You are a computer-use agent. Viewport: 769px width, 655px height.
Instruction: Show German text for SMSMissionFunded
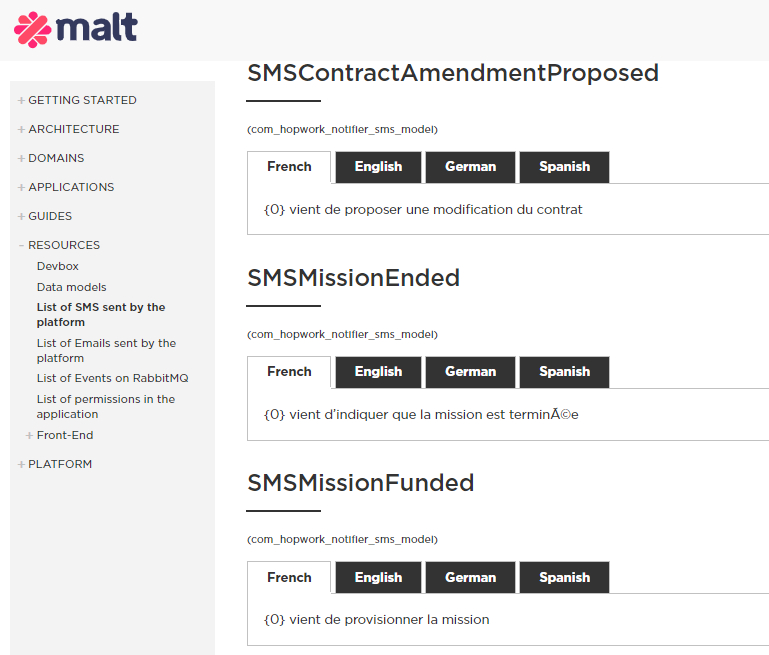[470, 578]
